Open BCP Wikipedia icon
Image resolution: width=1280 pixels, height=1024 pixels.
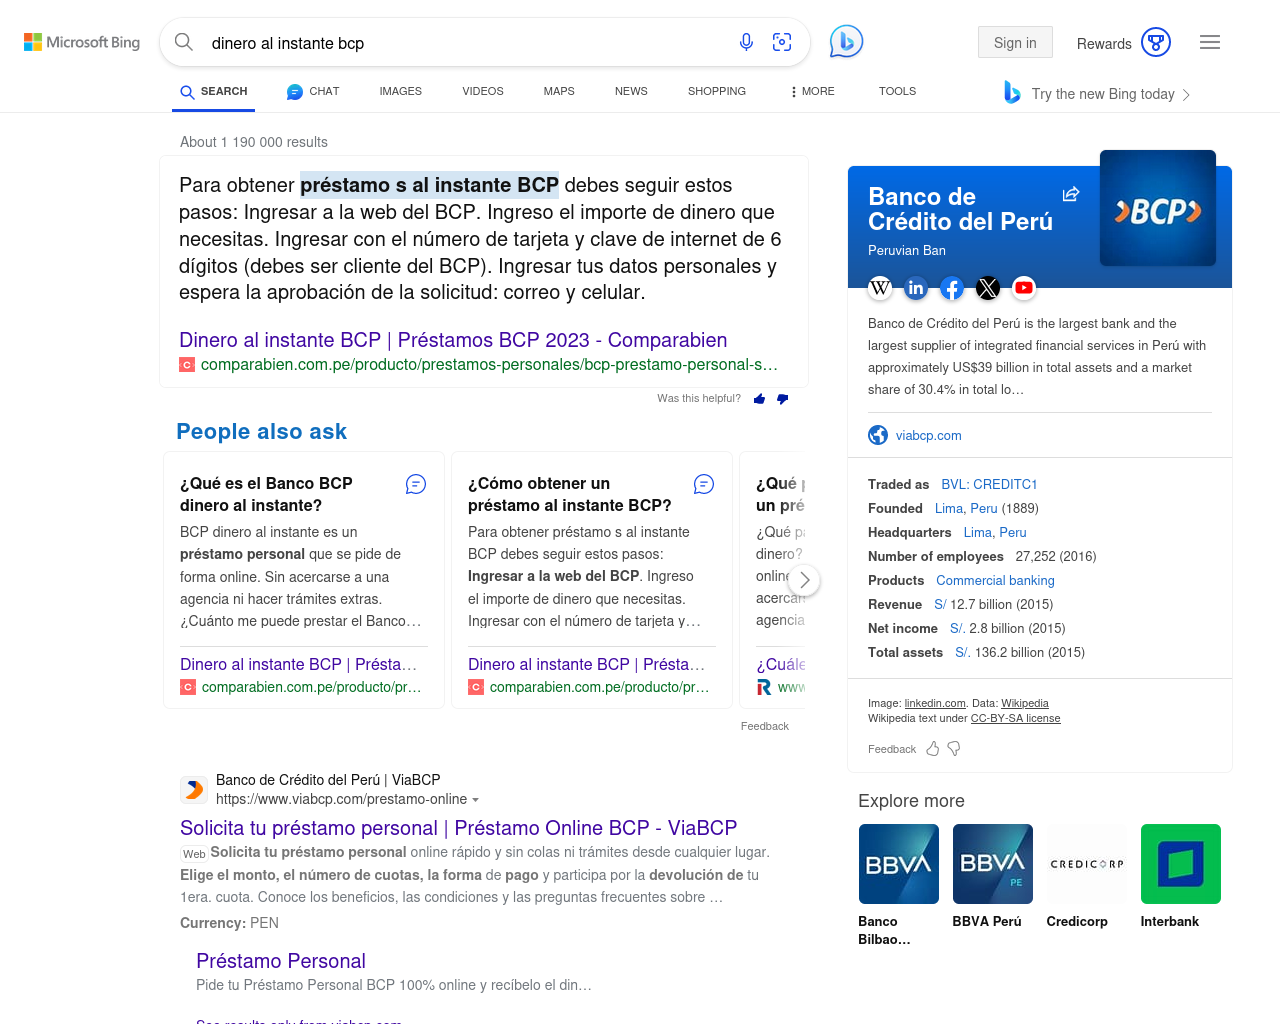(x=880, y=288)
